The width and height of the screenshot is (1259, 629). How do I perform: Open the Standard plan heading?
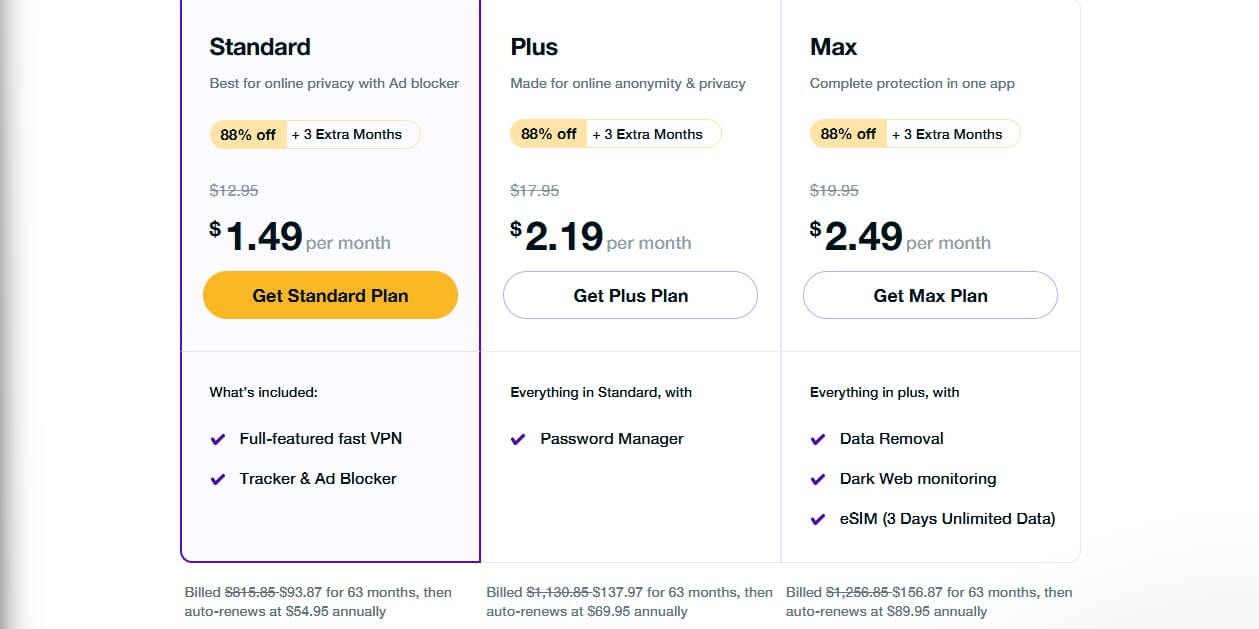tap(259, 46)
